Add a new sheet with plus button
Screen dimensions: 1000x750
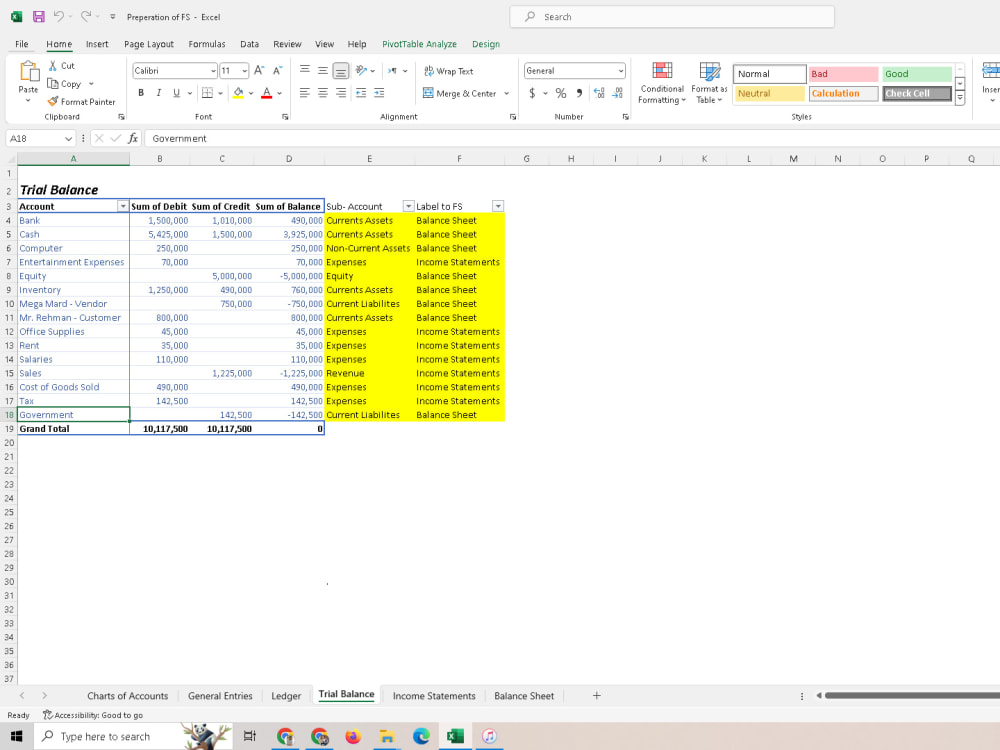click(596, 696)
